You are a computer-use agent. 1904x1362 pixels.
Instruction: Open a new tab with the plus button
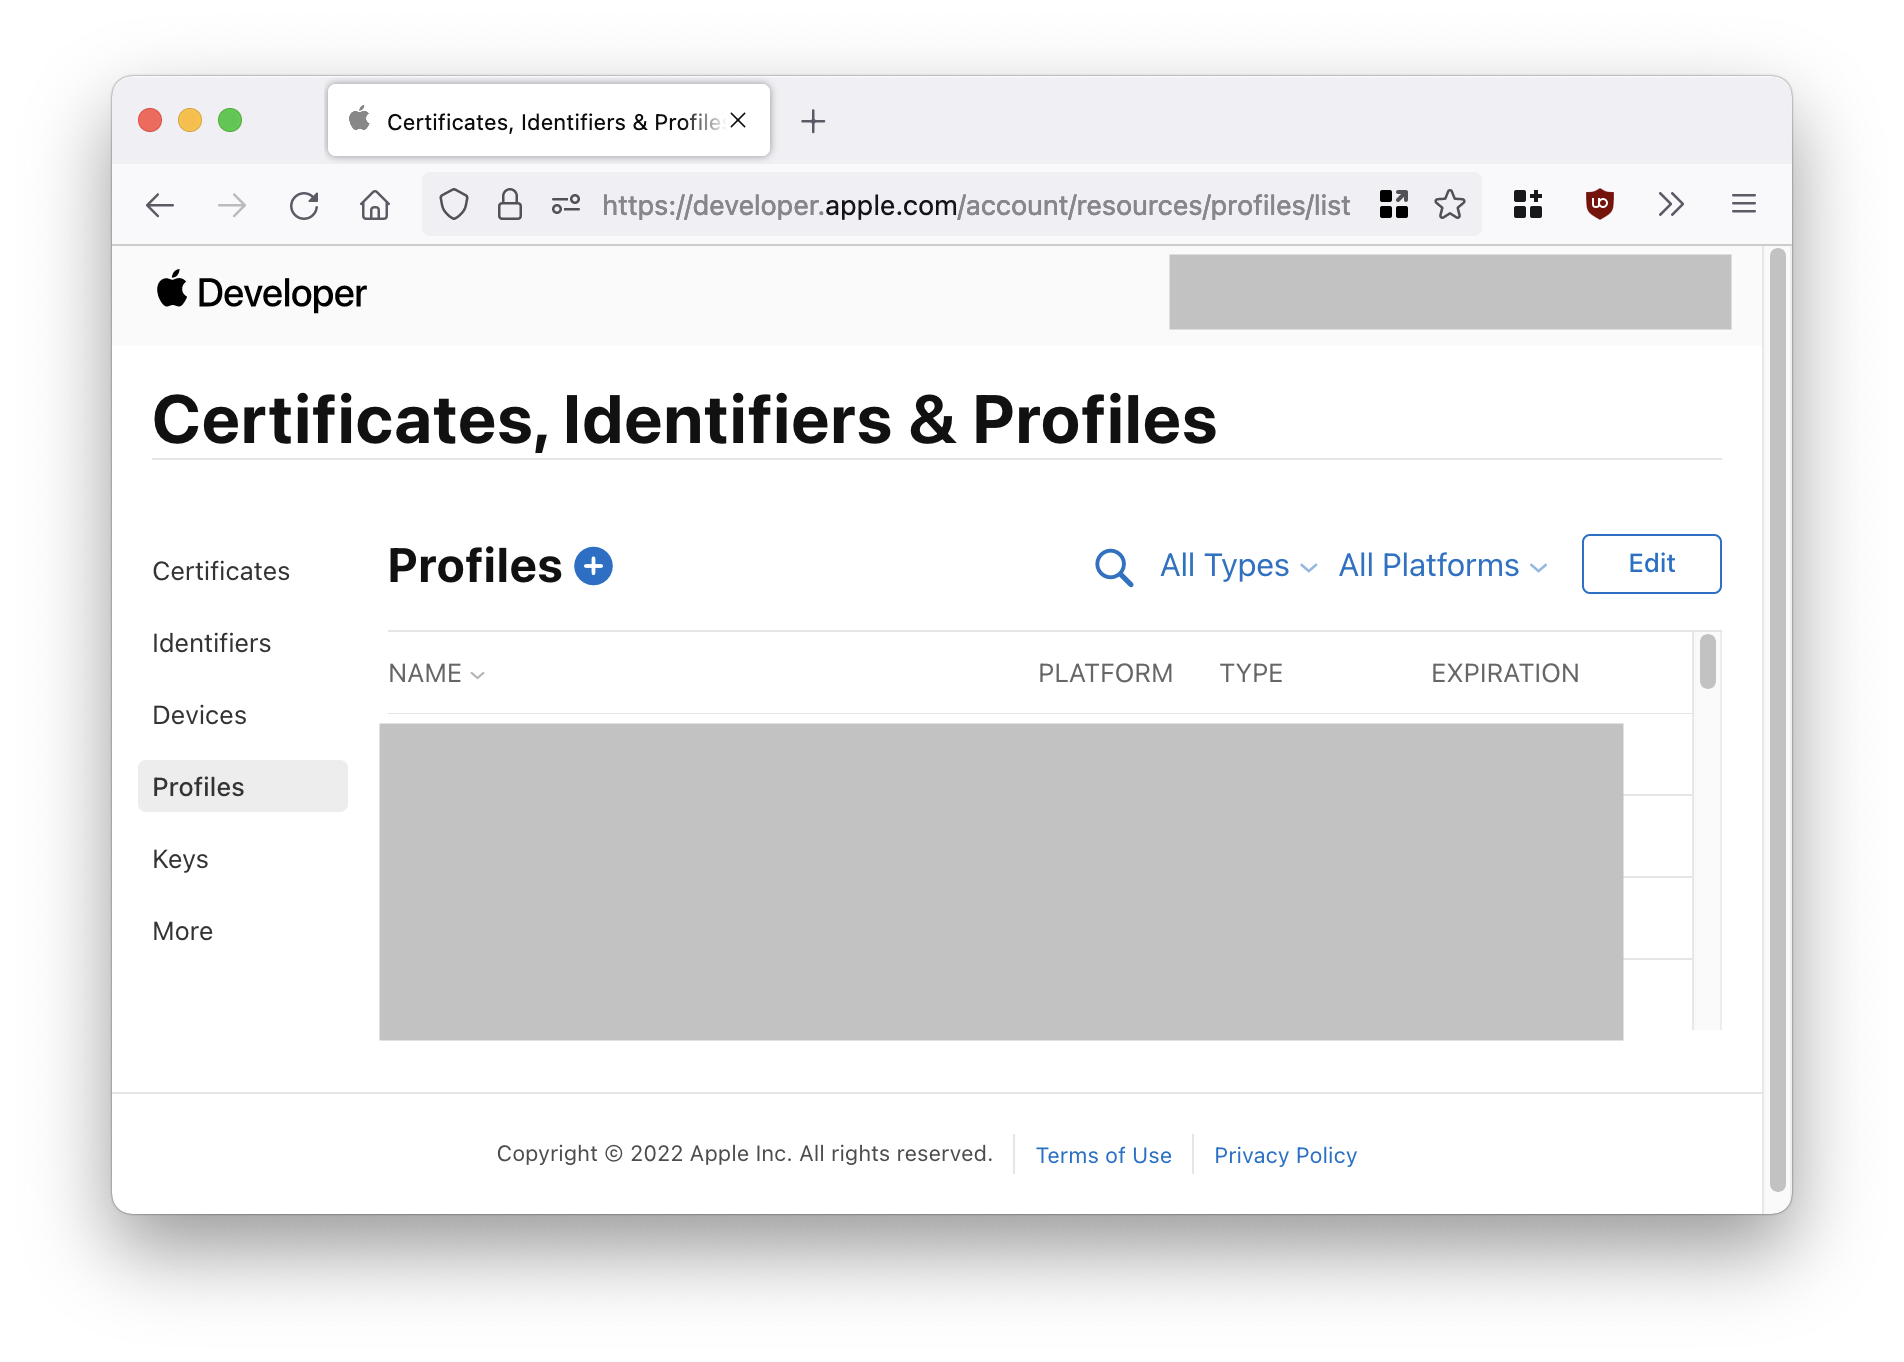pos(813,121)
